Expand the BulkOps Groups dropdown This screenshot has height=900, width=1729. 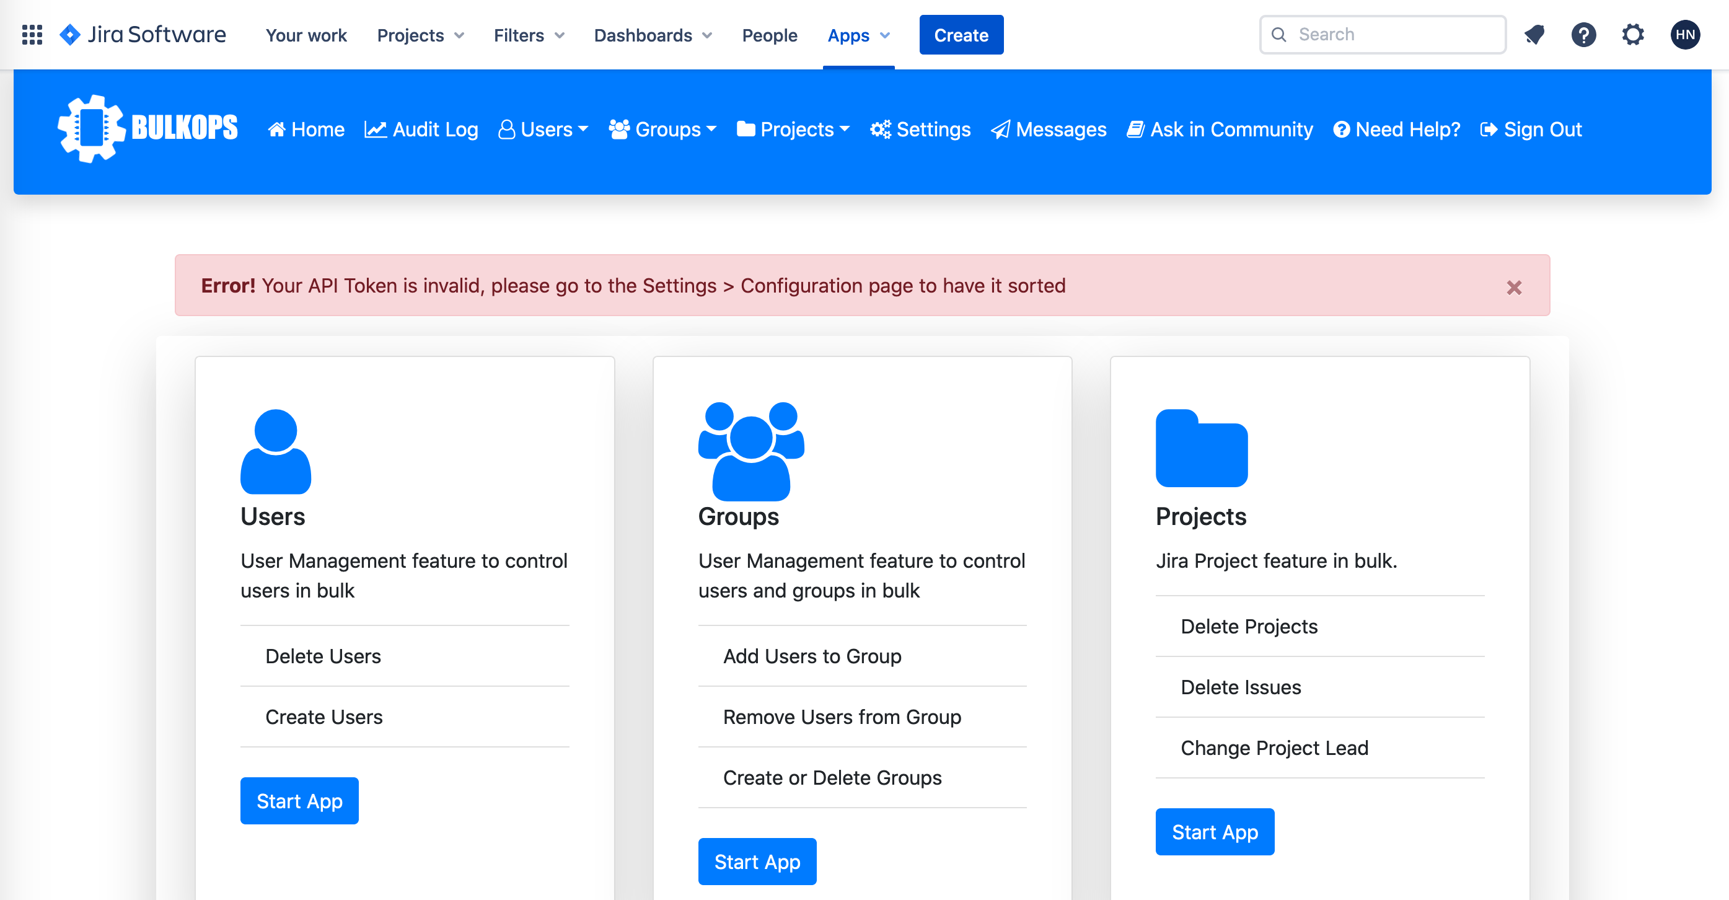662,130
